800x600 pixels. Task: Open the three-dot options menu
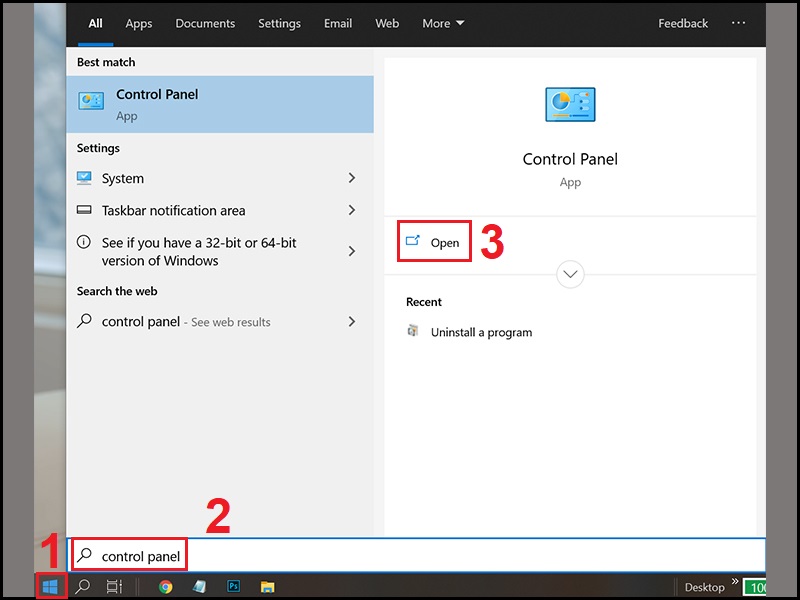(x=738, y=23)
